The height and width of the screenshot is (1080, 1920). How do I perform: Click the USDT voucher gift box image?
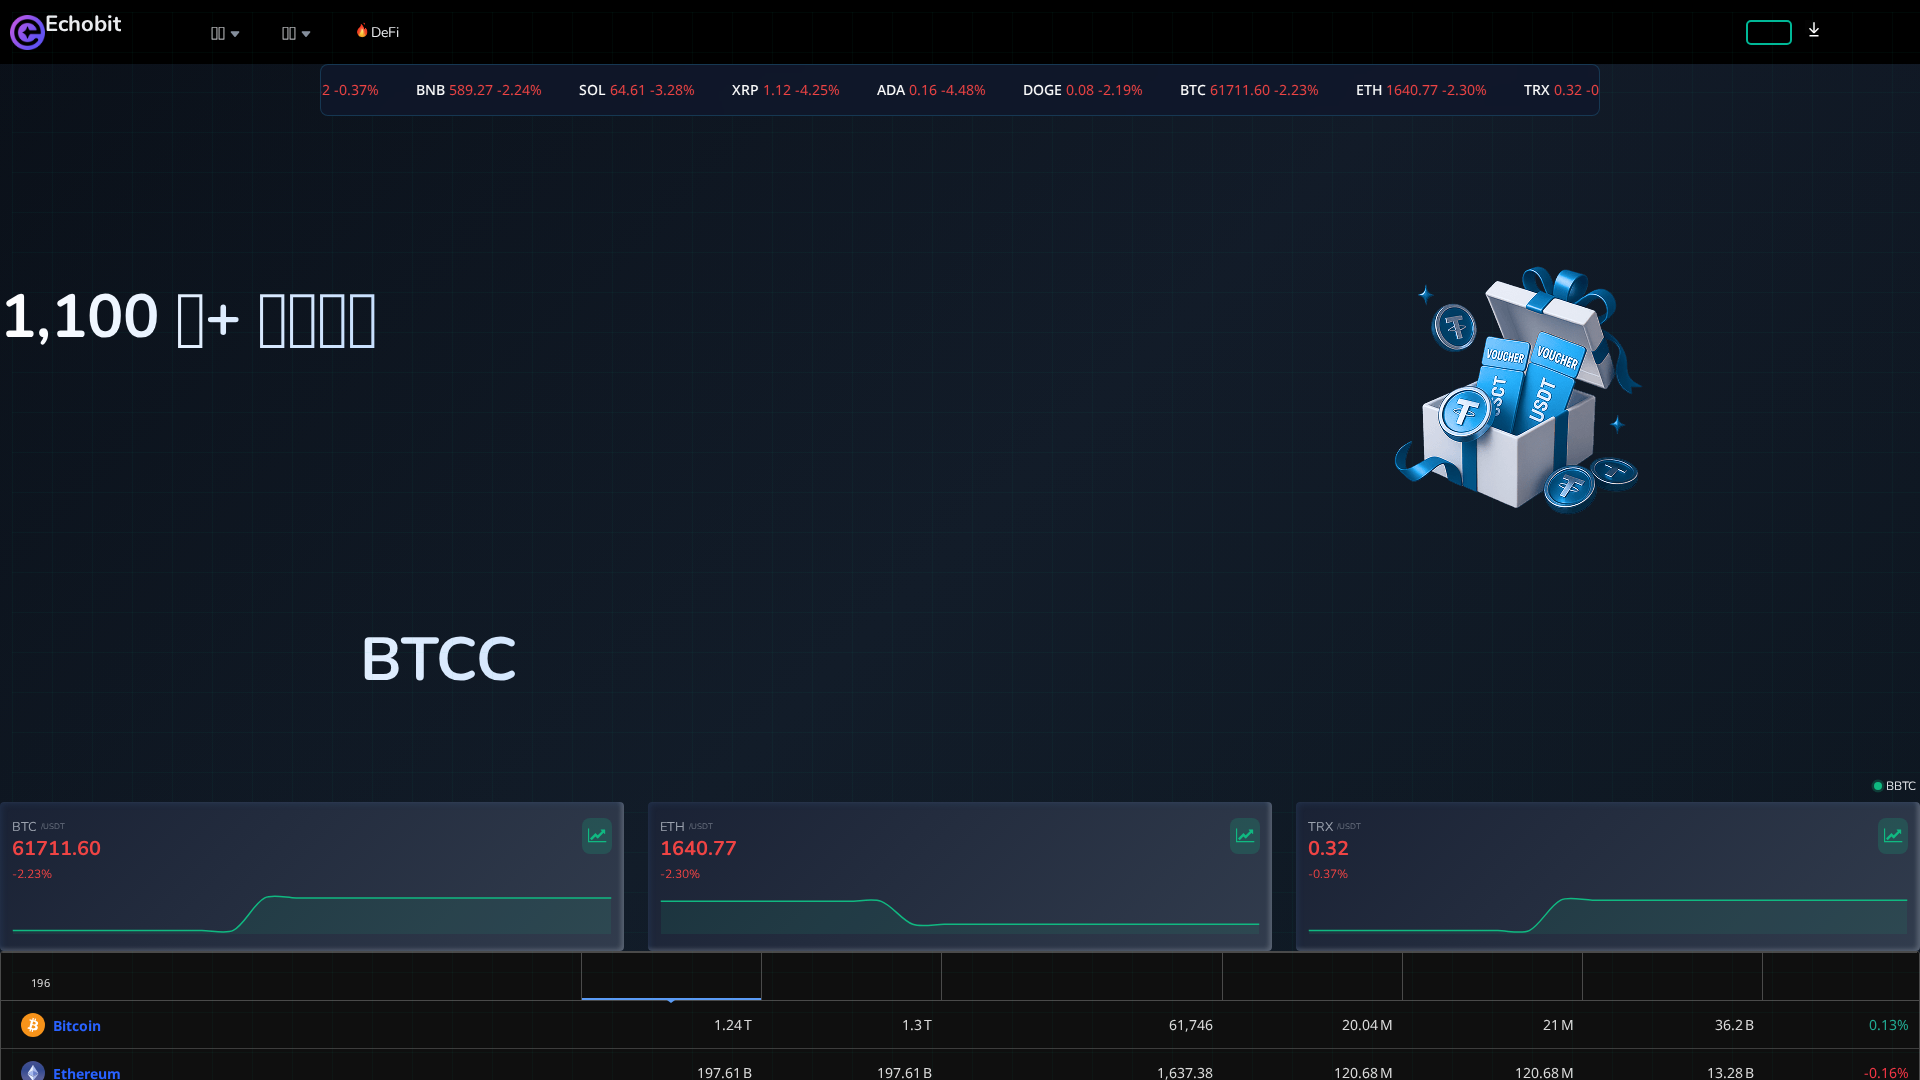[1518, 389]
